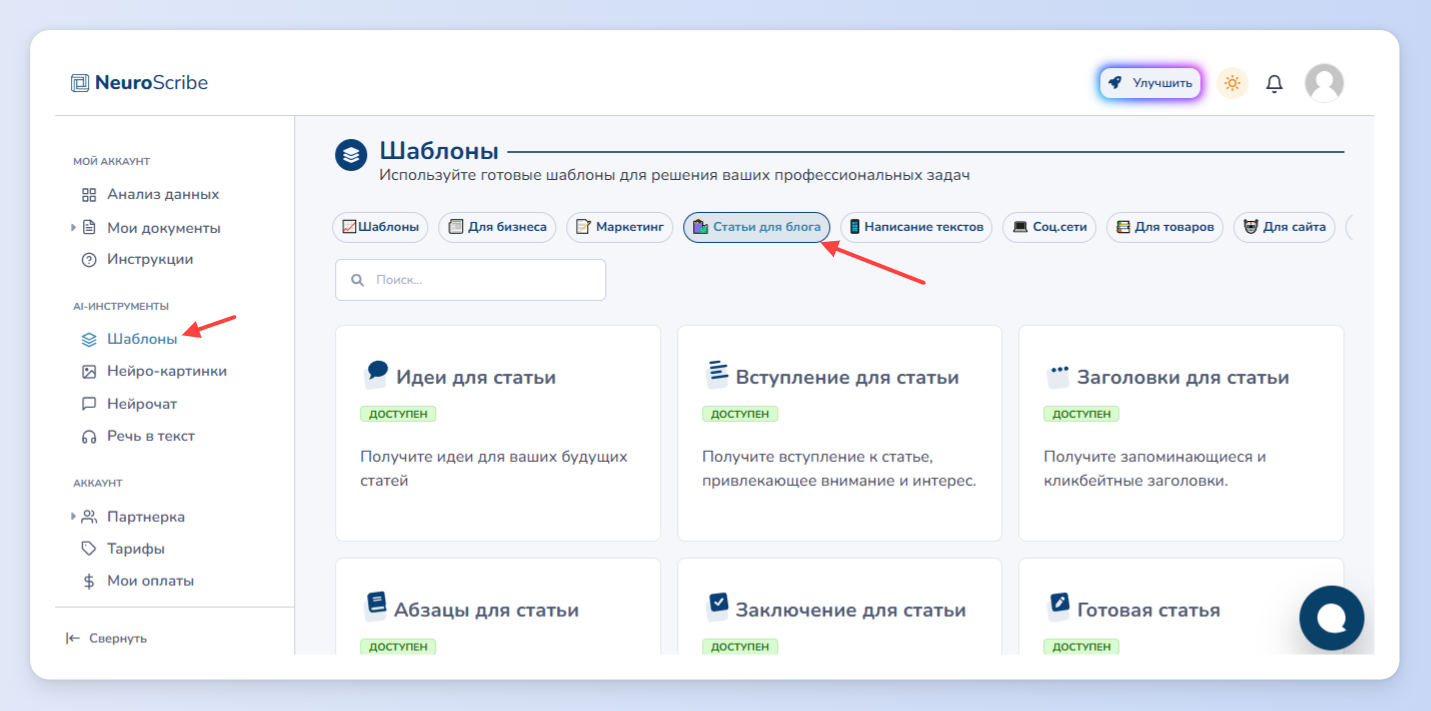Open the user avatar profile menu
Viewport: 1431px width, 711px height.
tap(1324, 83)
